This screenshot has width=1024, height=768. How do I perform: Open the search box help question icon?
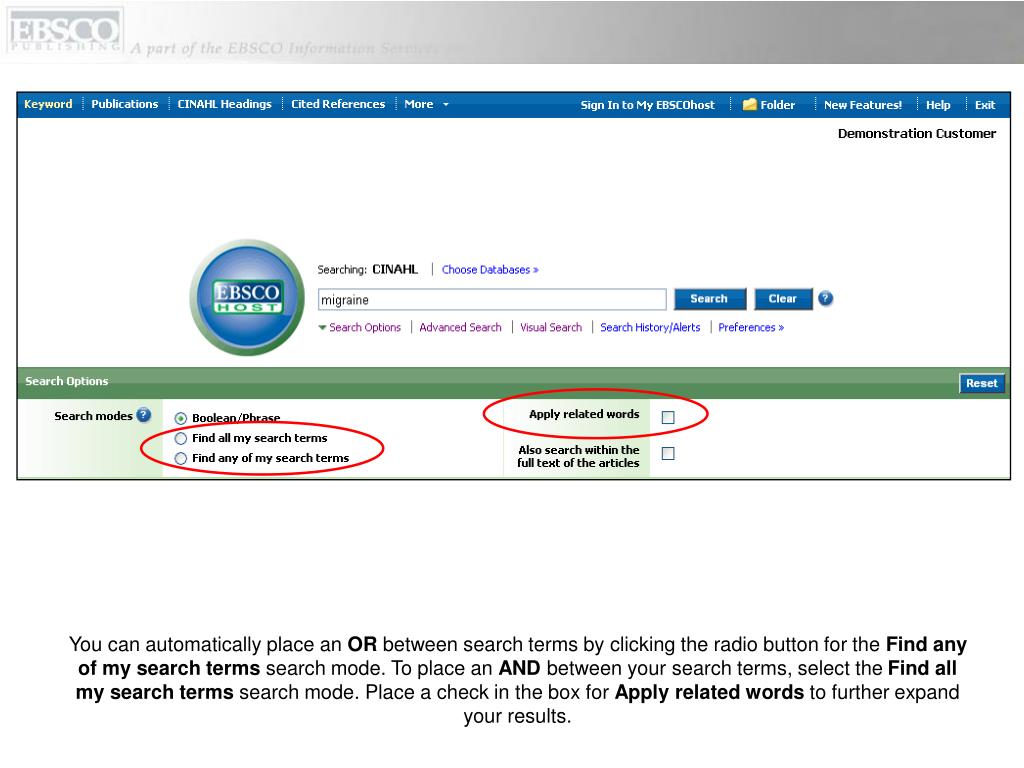pyautogui.click(x=825, y=298)
